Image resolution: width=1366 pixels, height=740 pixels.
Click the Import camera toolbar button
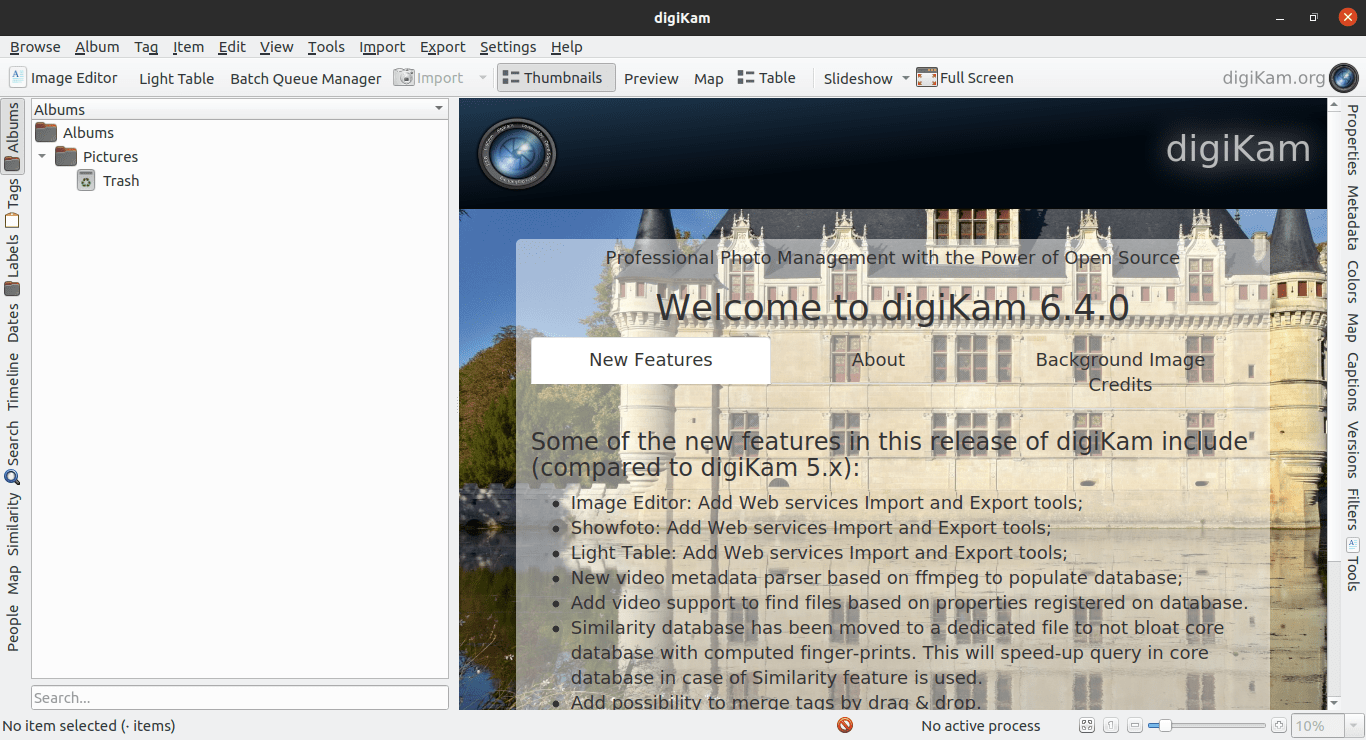429,78
